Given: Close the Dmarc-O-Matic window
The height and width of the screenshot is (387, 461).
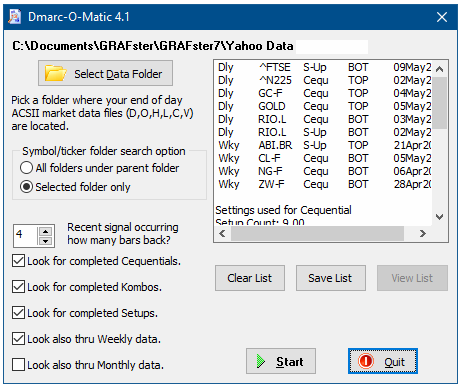Looking at the screenshot, I should point(442,17).
